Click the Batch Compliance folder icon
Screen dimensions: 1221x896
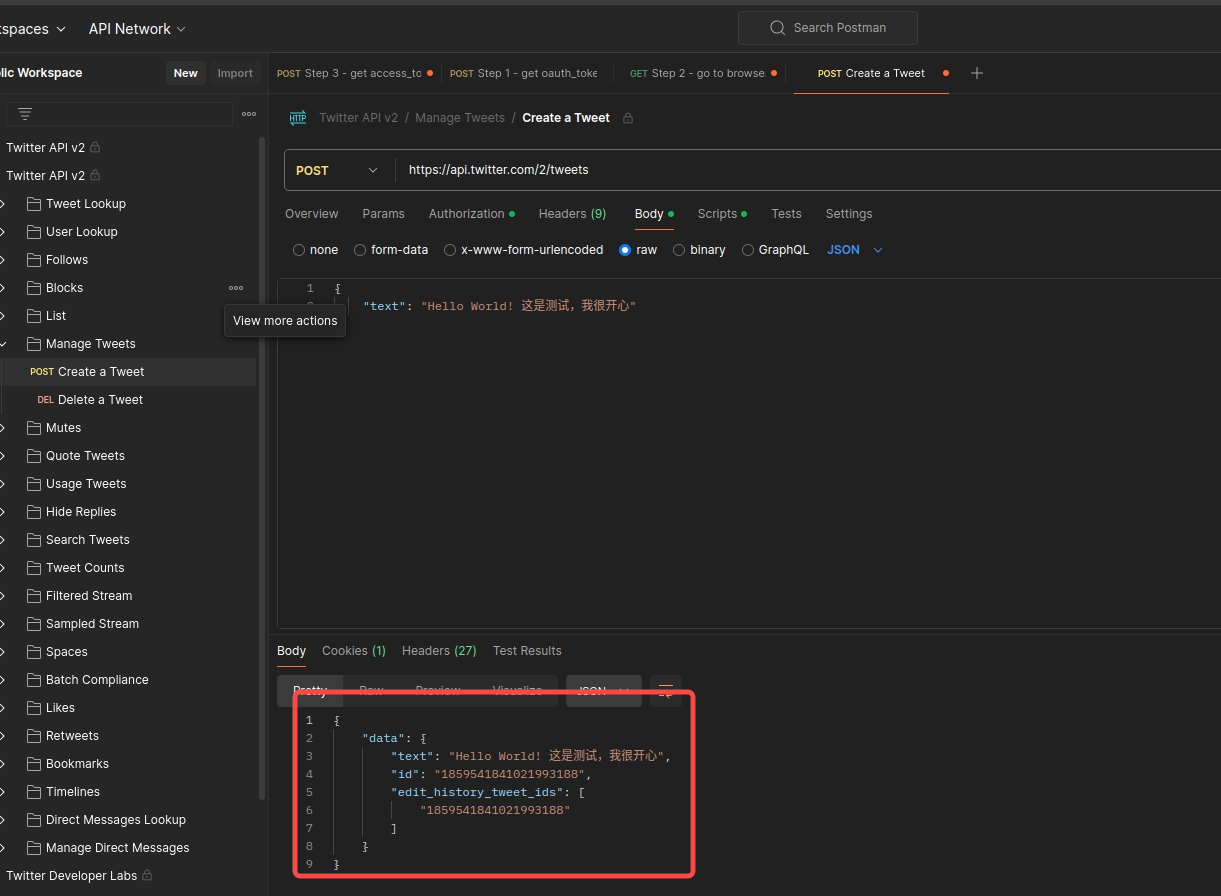click(33, 680)
